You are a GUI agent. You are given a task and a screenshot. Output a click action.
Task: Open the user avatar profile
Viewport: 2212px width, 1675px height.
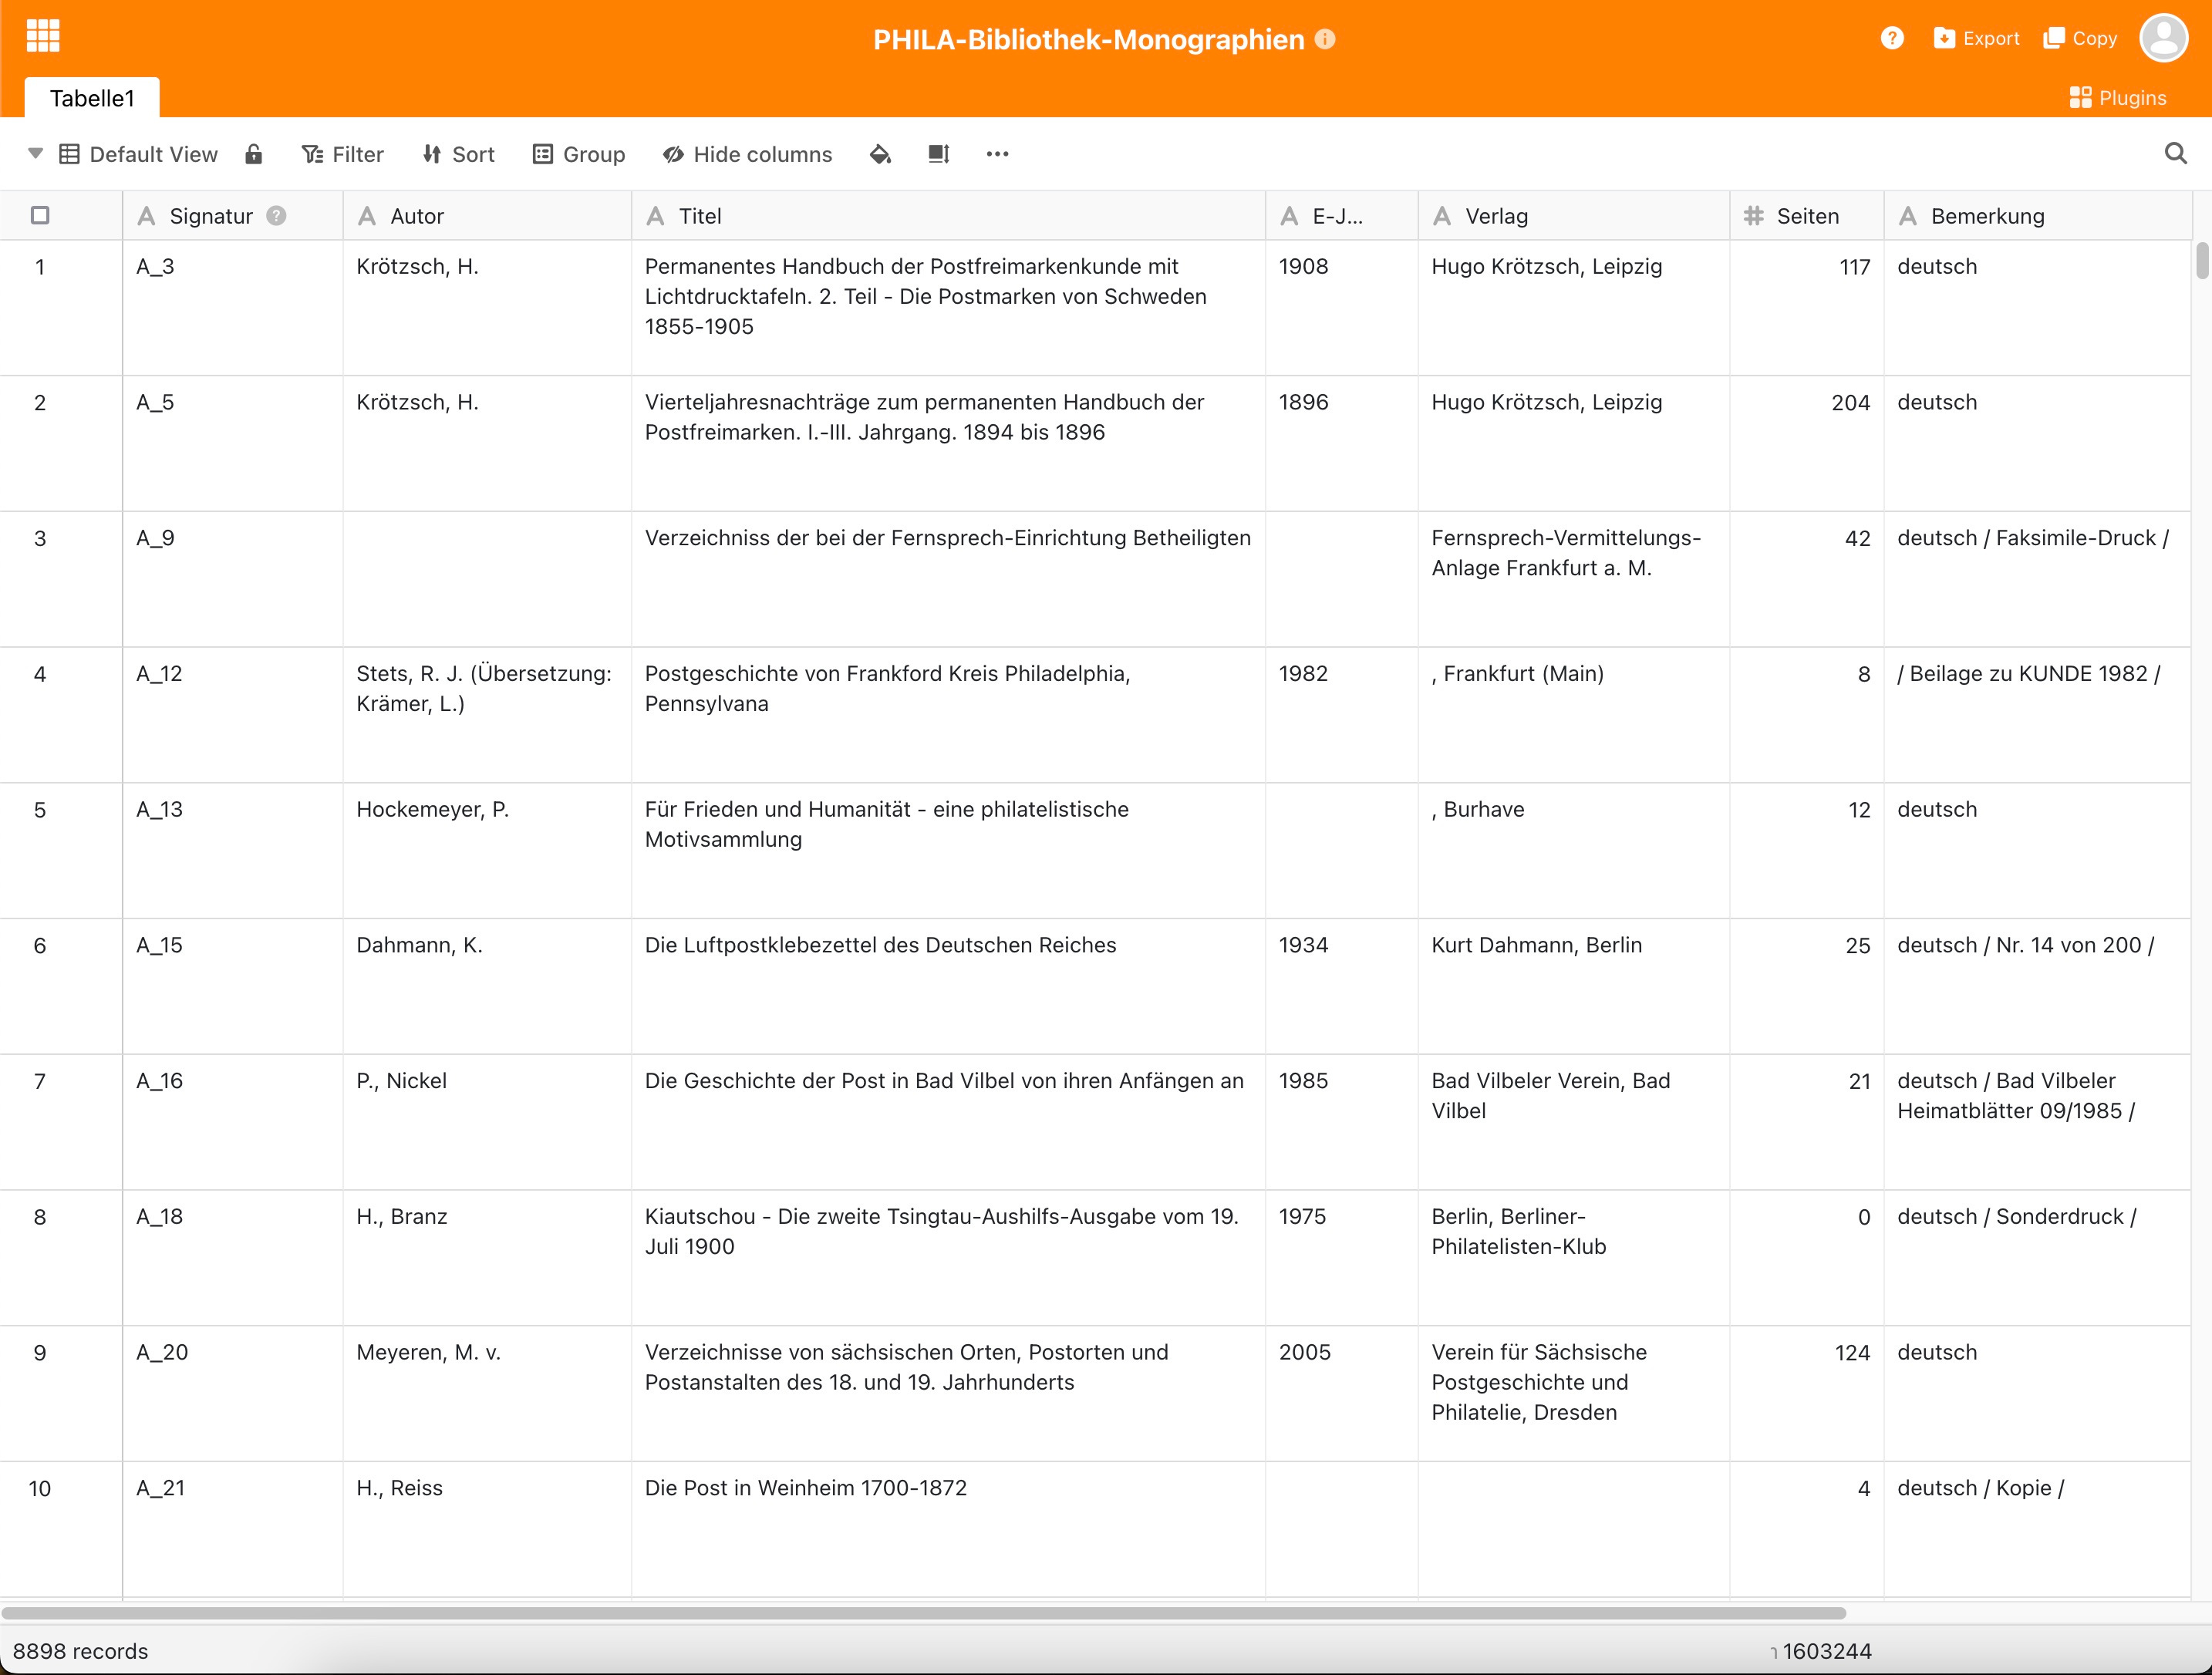(2163, 38)
